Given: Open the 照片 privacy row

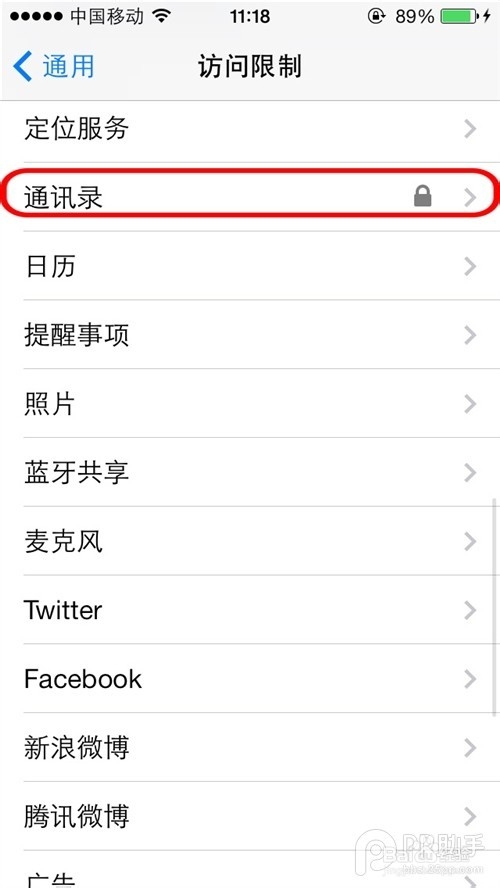Looking at the screenshot, I should tap(250, 404).
